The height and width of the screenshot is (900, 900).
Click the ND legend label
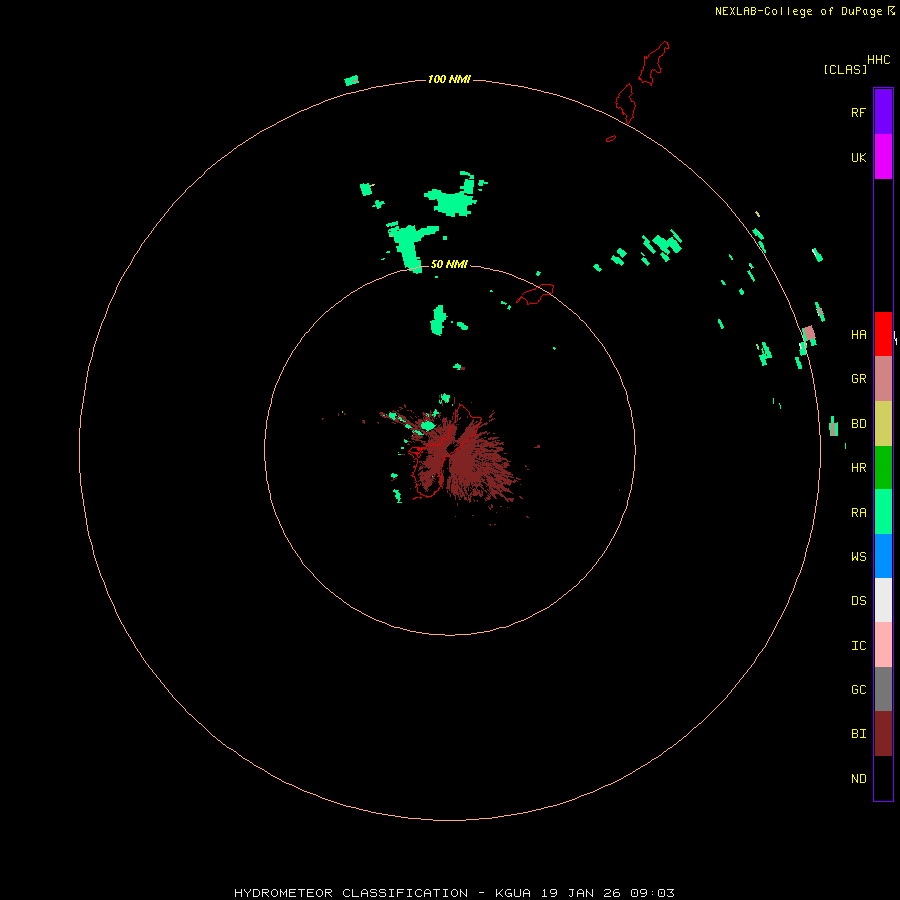(858, 779)
